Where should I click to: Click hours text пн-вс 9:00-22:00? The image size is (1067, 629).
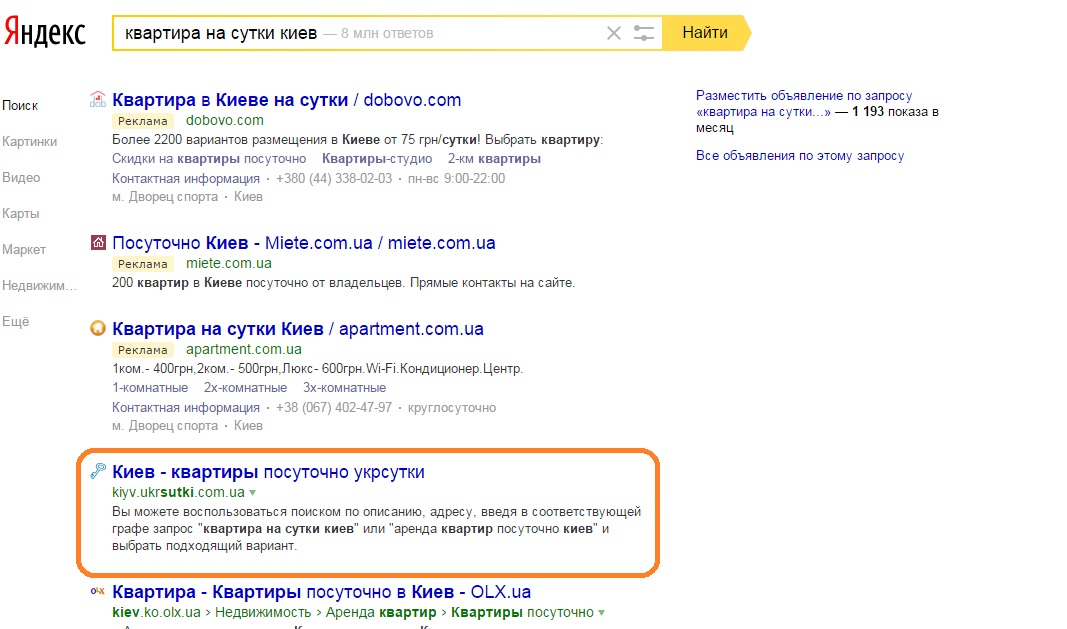[x=456, y=178]
